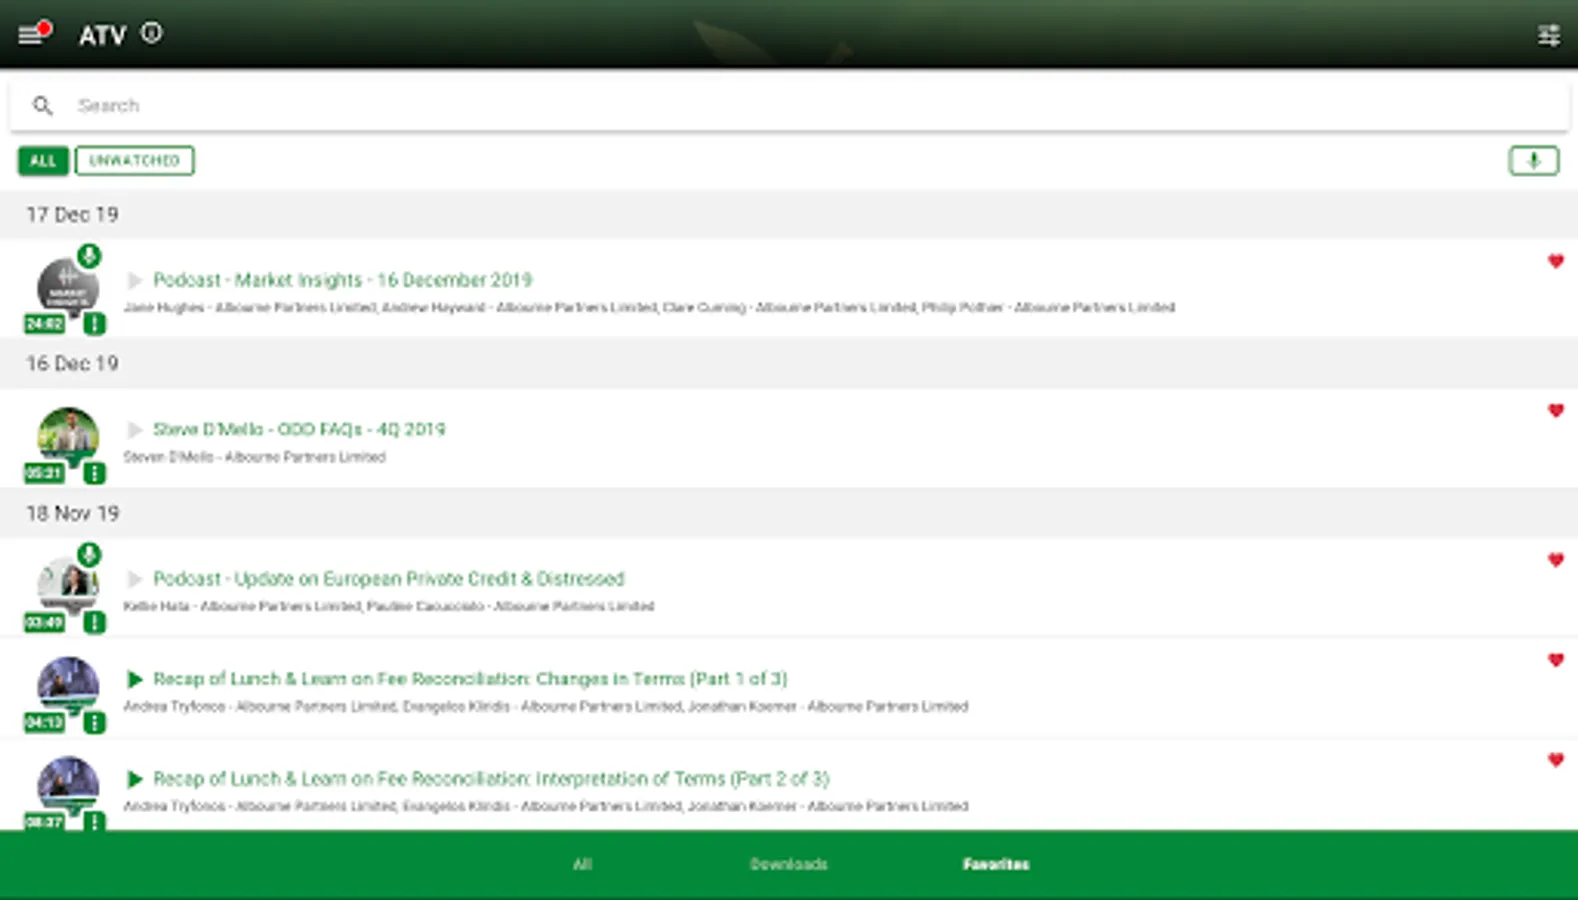Click speakers line starting Kellie Hata
This screenshot has height=900, width=1578.
pyautogui.click(x=389, y=606)
